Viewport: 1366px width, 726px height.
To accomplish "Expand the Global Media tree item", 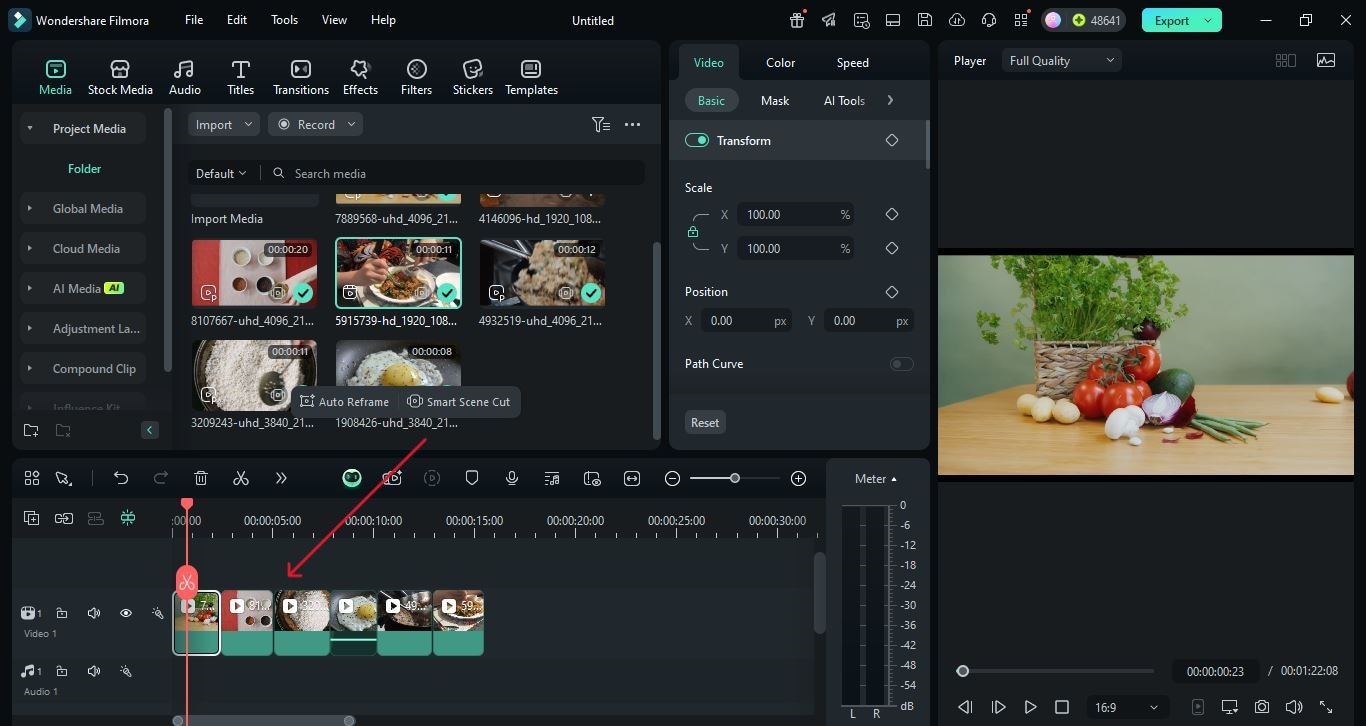I will [x=29, y=209].
